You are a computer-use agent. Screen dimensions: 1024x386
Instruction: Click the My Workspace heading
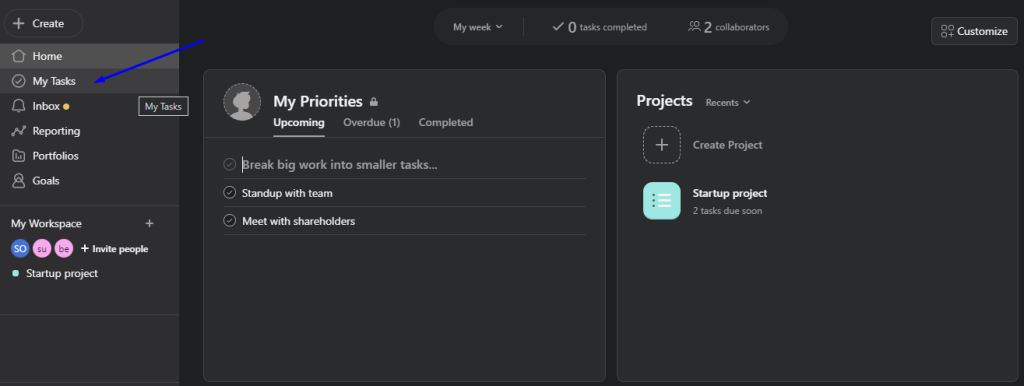point(46,223)
